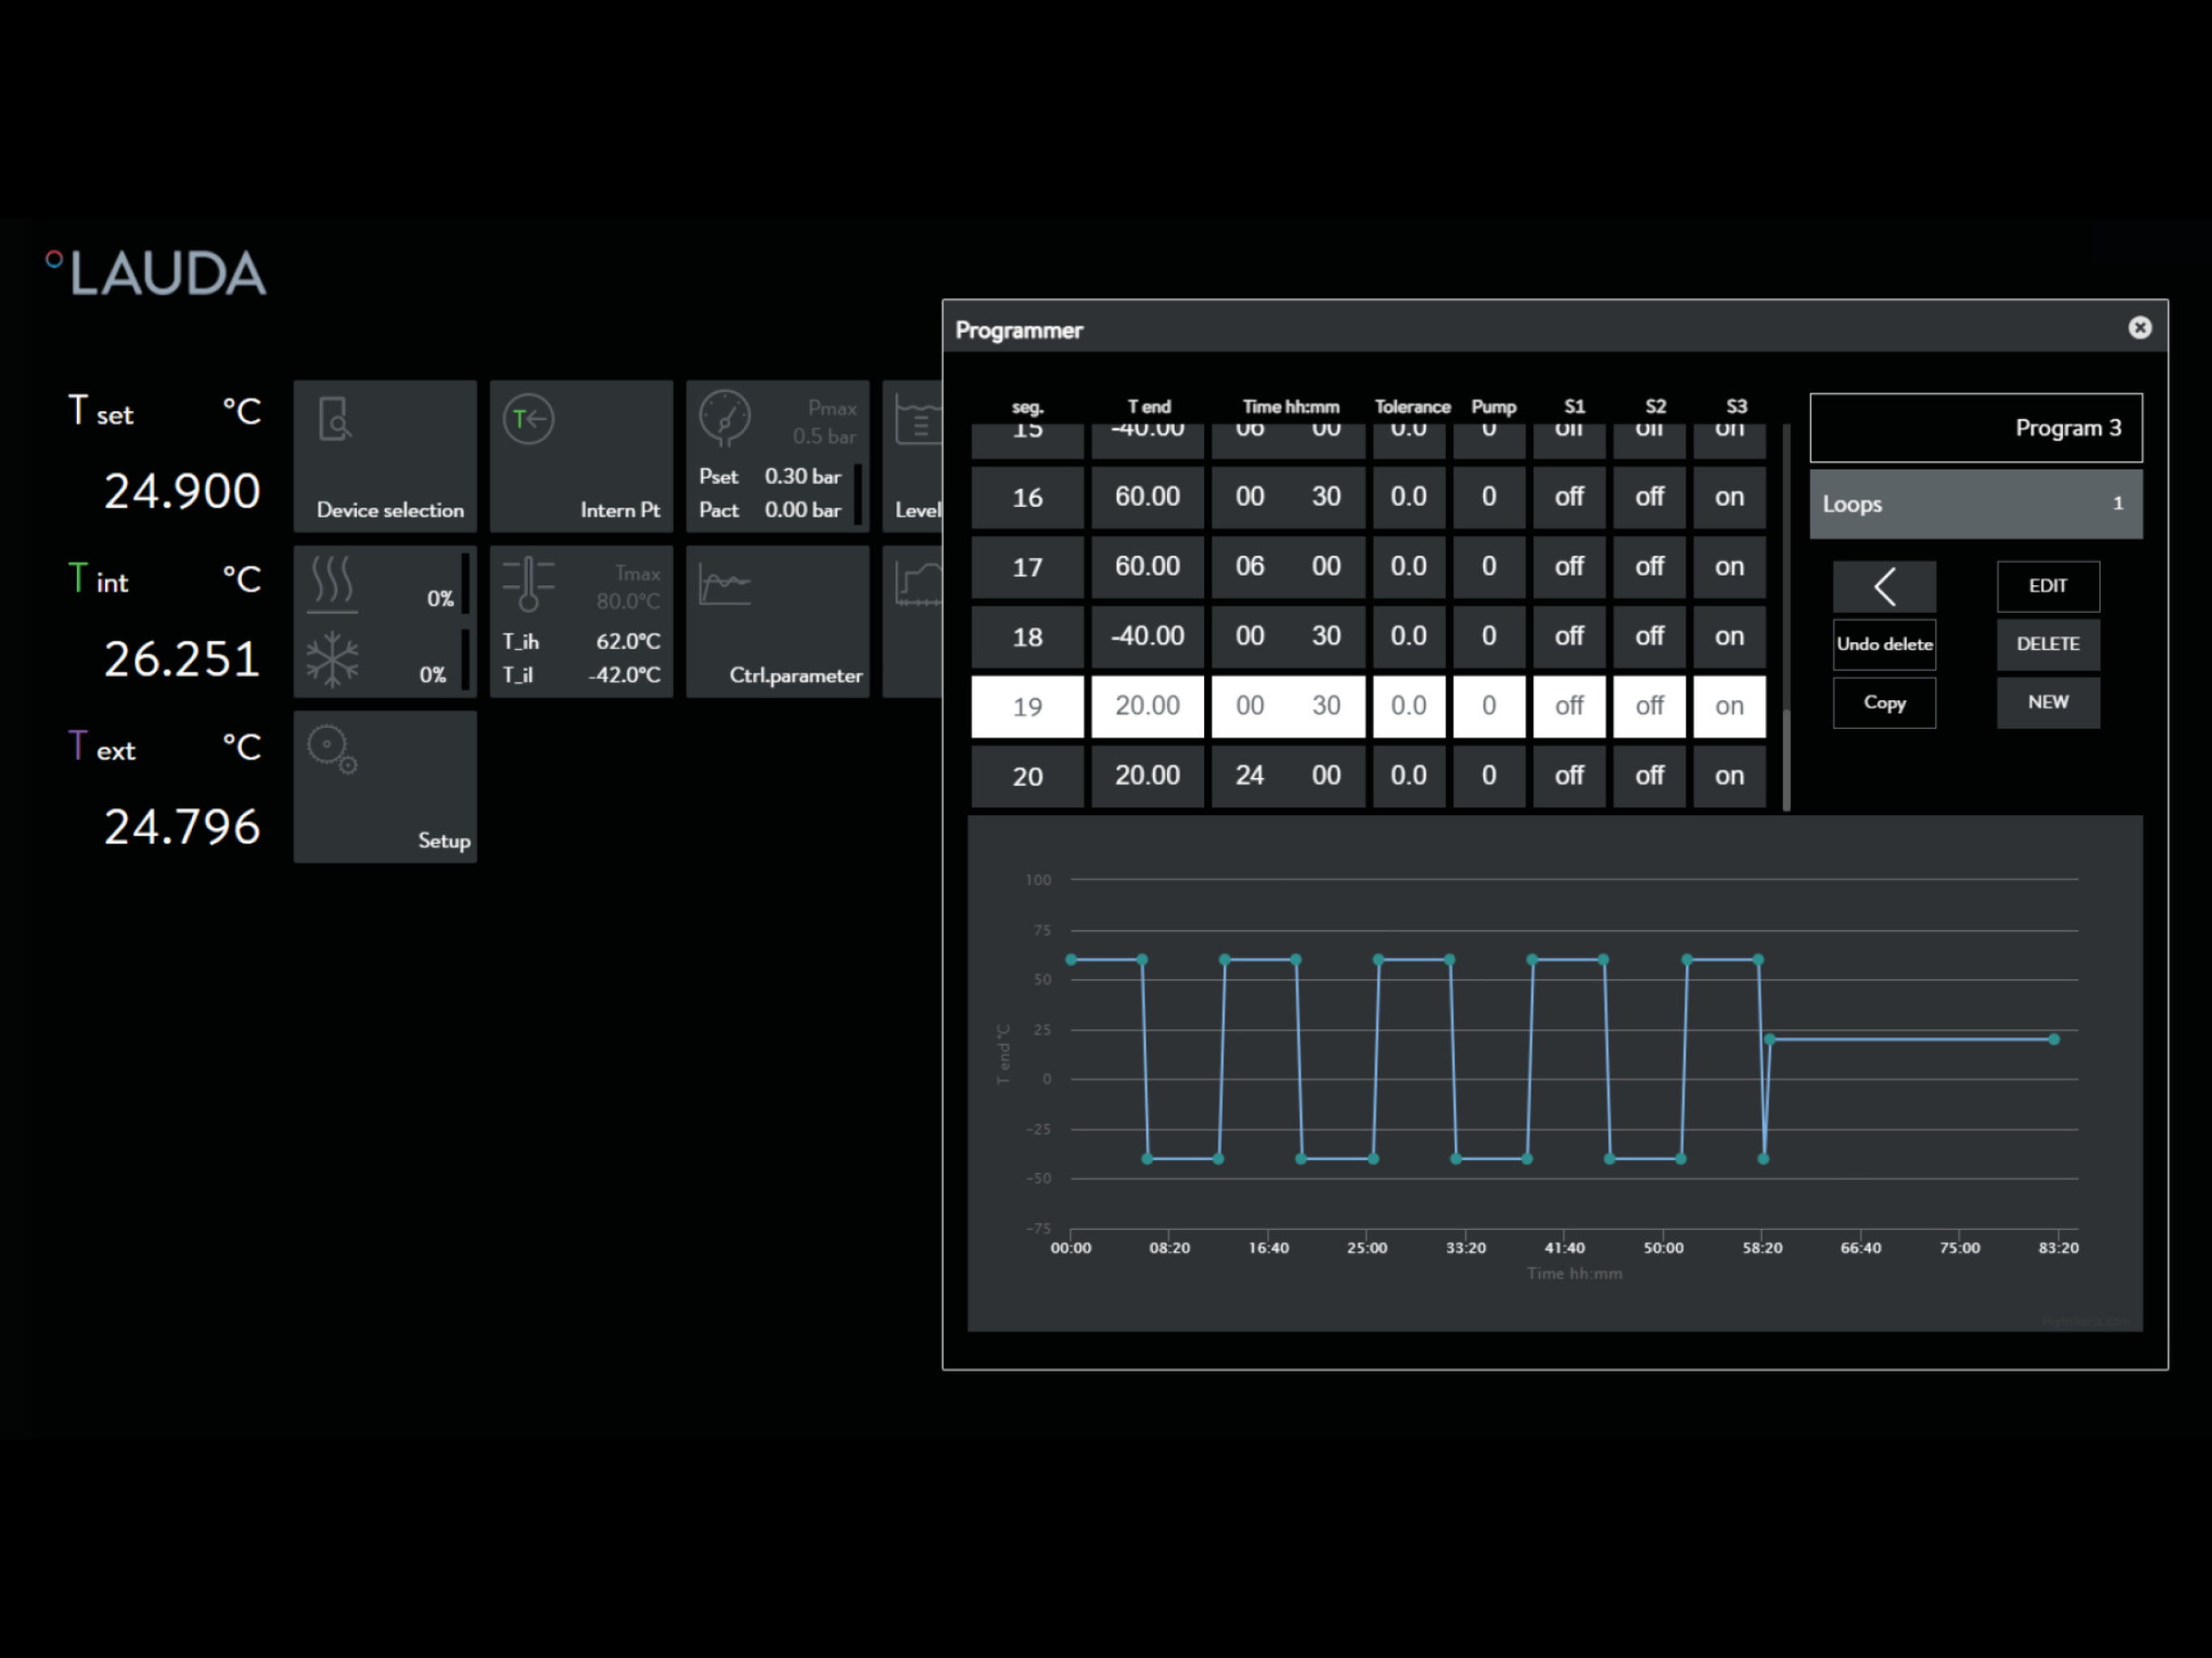The height and width of the screenshot is (1658, 2212).
Task: Click the T end column header
Action: click(1149, 407)
